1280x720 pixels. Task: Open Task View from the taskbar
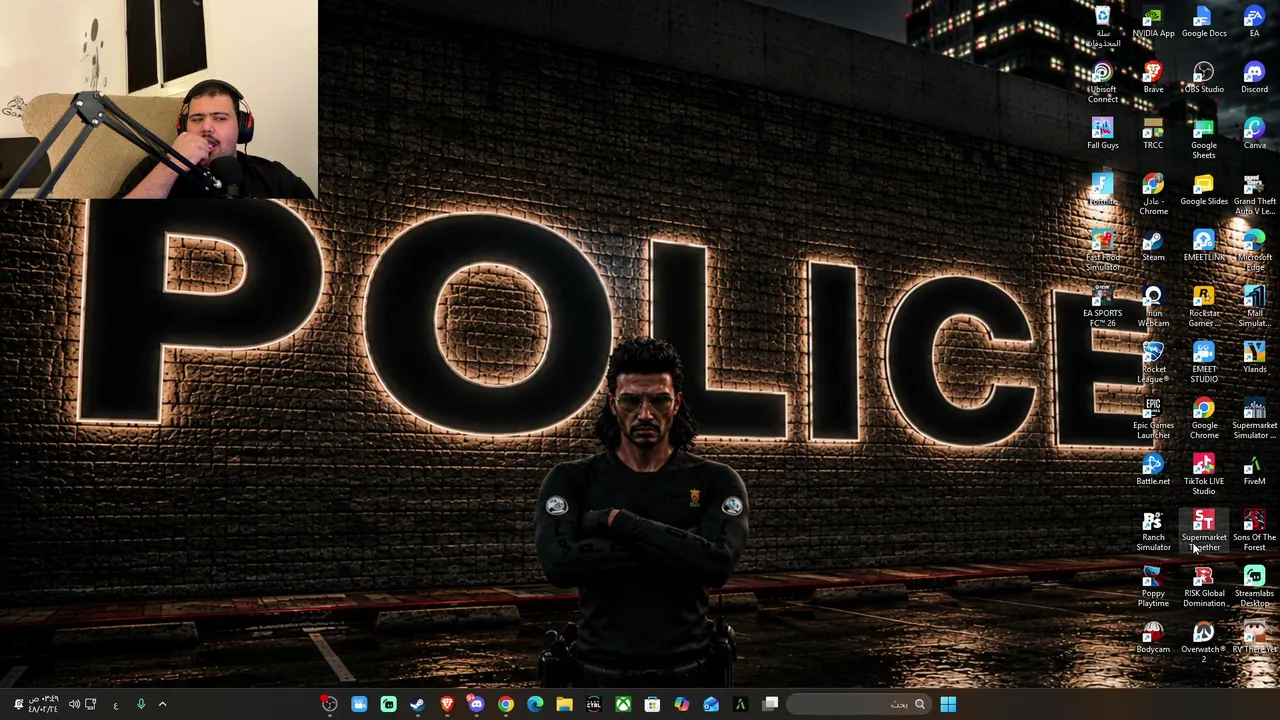tap(770, 704)
